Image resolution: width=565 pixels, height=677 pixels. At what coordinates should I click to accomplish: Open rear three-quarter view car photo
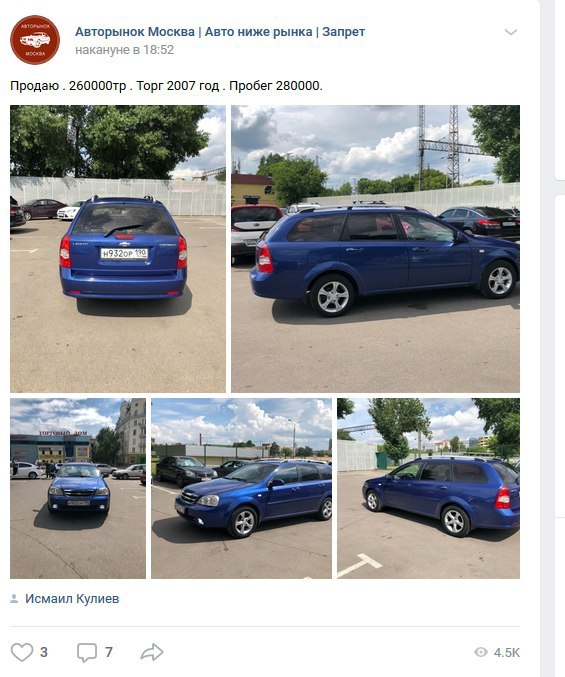click(x=429, y=488)
